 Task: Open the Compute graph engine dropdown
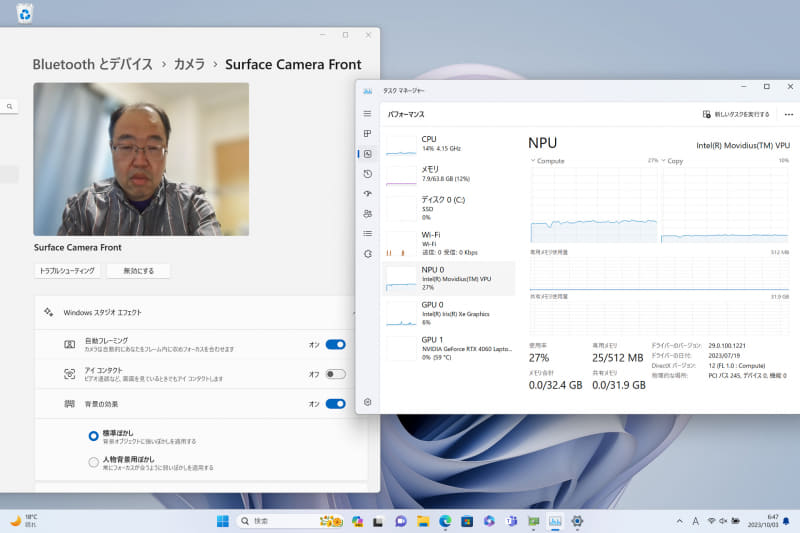[x=547, y=161]
